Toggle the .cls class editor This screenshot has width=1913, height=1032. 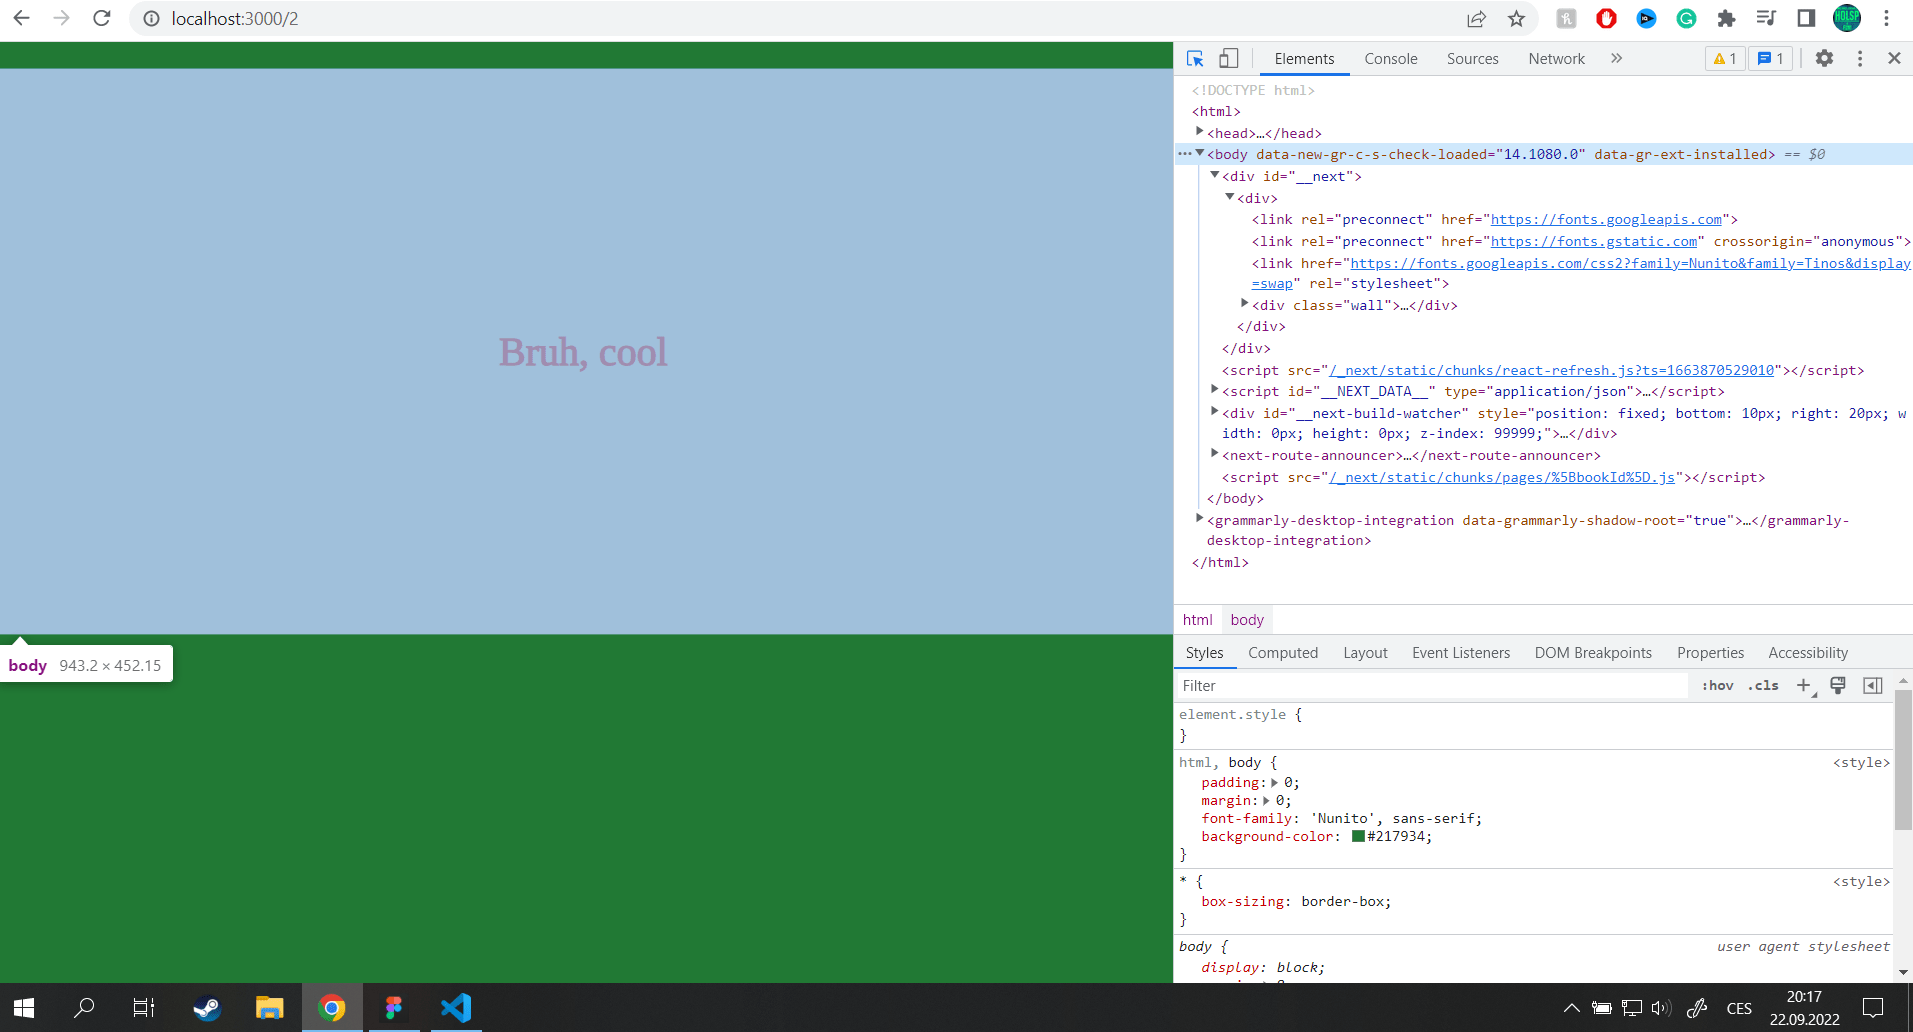click(1763, 686)
